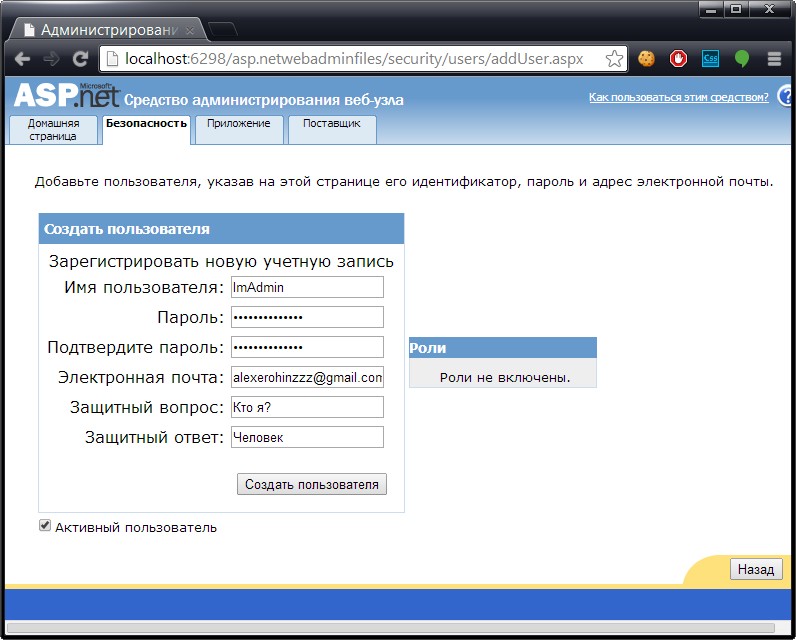
Task: Maximize the browser window
Action: click(x=736, y=10)
